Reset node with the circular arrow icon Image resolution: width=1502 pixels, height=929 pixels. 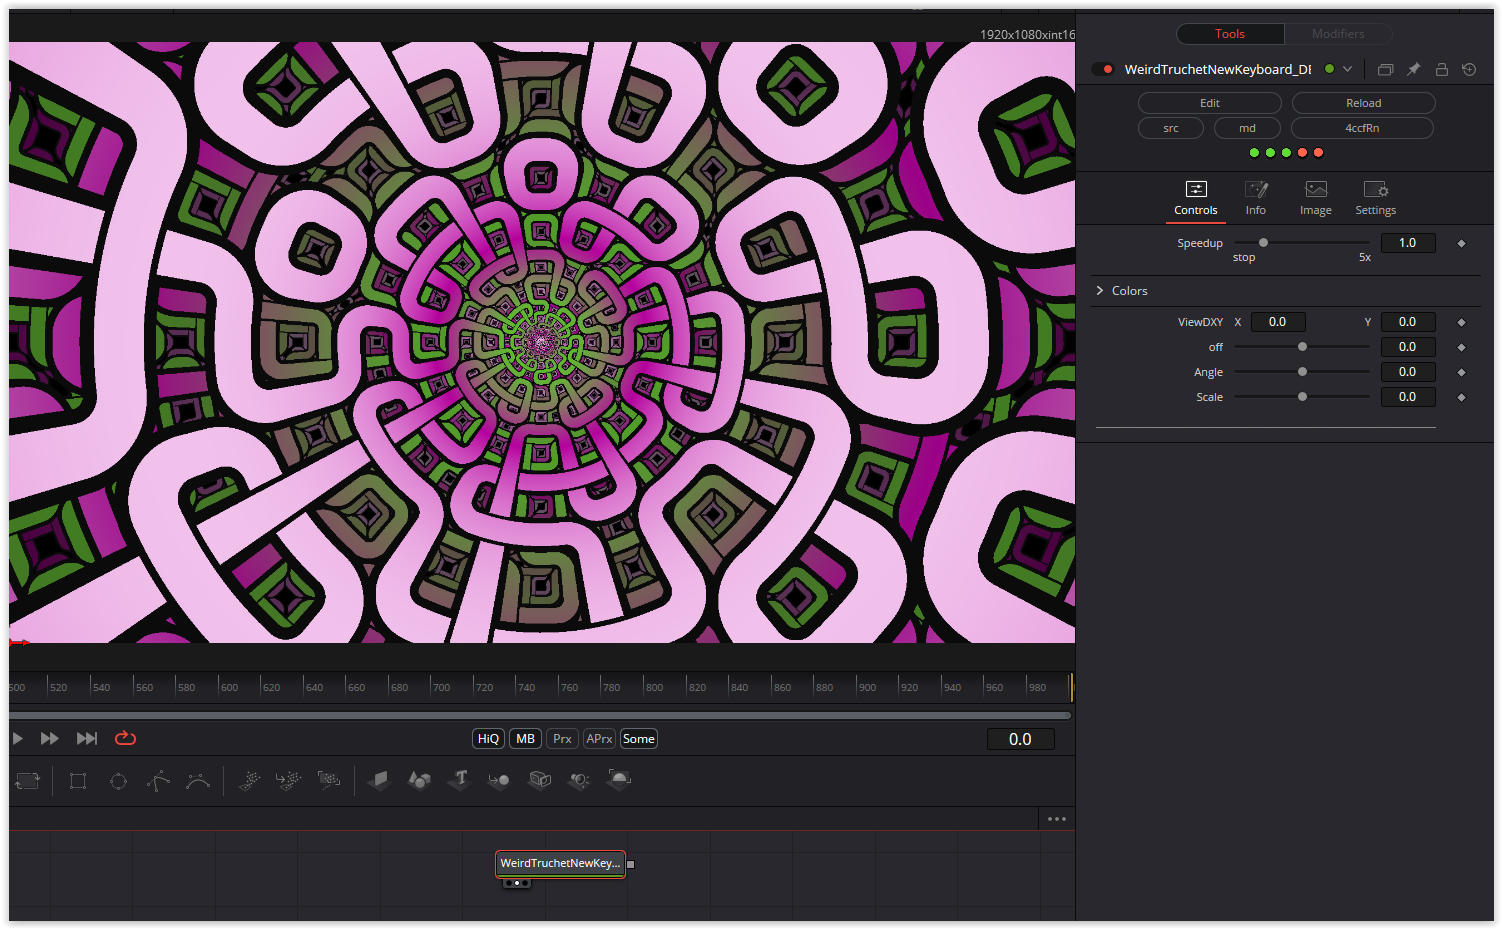pyautogui.click(x=1469, y=69)
